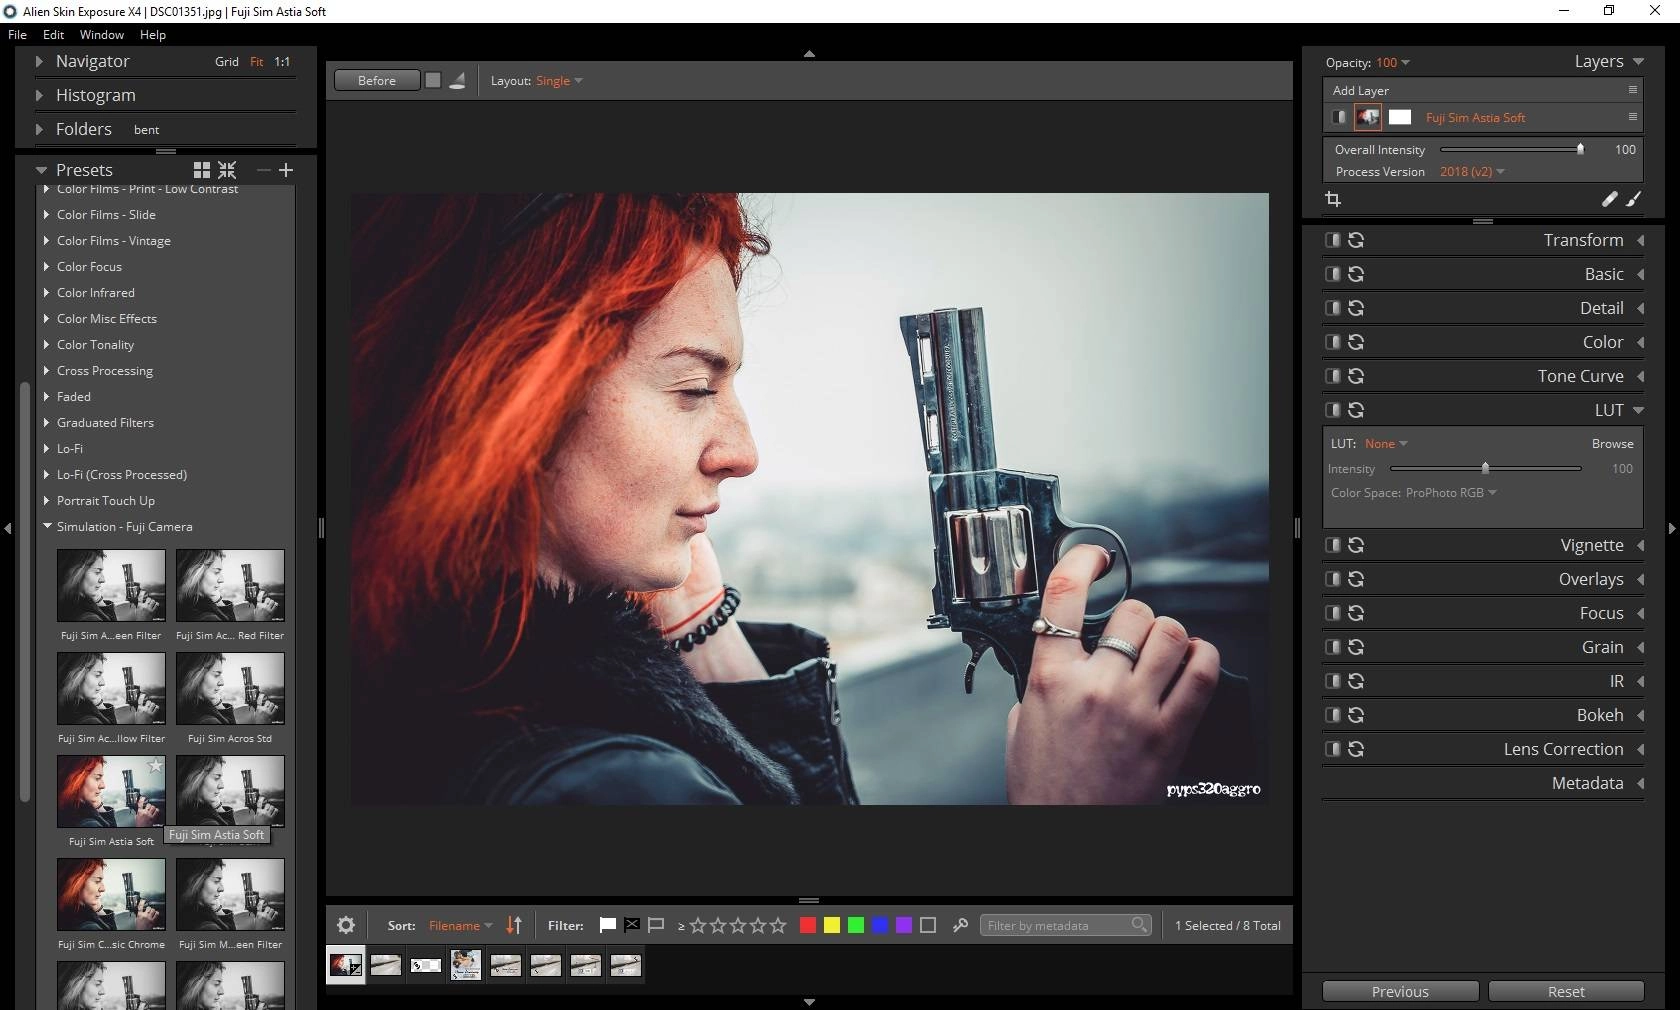Filter by picked flag
The width and height of the screenshot is (1680, 1010).
[607, 925]
